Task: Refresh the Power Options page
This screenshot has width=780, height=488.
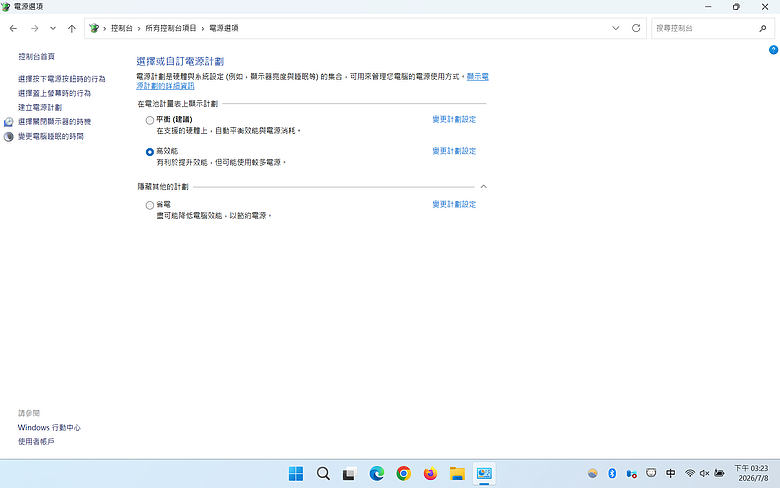Action: (636, 28)
